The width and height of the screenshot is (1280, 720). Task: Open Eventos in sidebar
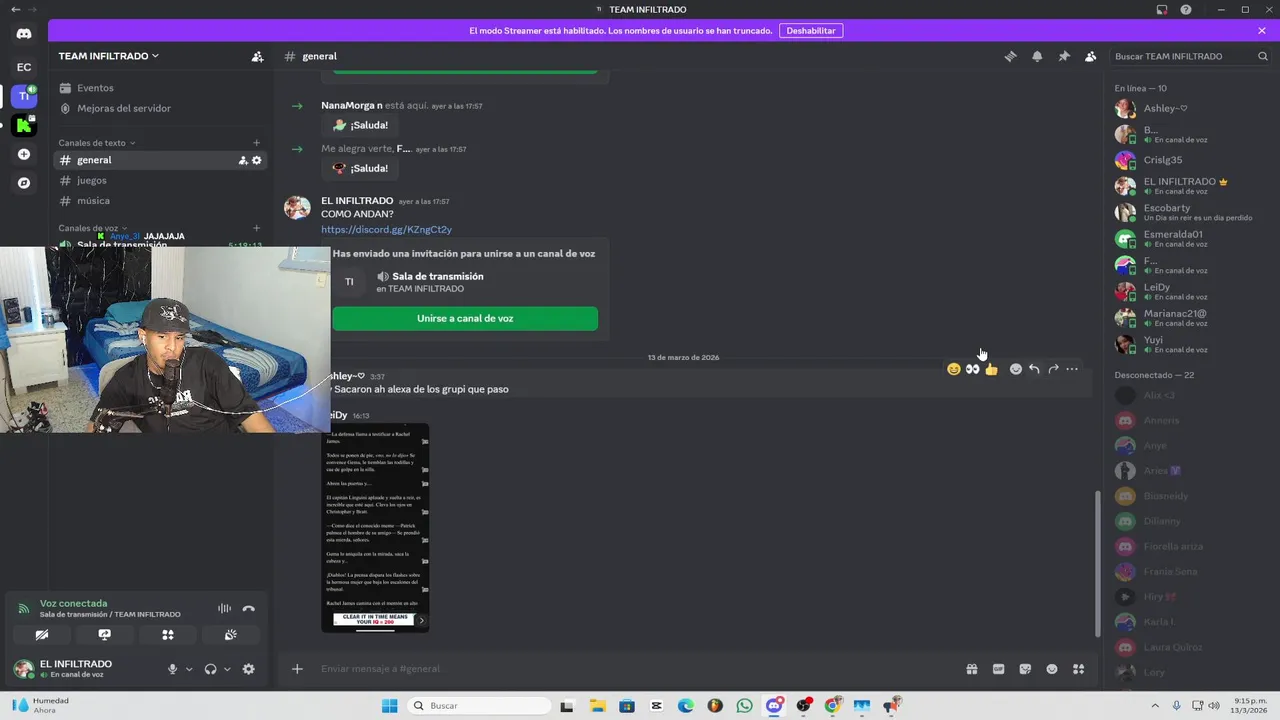(x=160, y=88)
